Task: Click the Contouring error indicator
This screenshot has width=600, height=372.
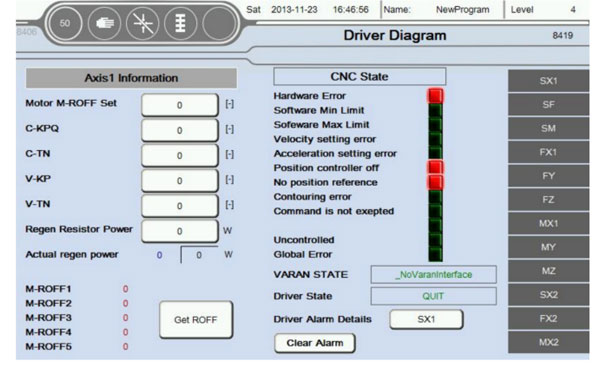Action: point(435,197)
